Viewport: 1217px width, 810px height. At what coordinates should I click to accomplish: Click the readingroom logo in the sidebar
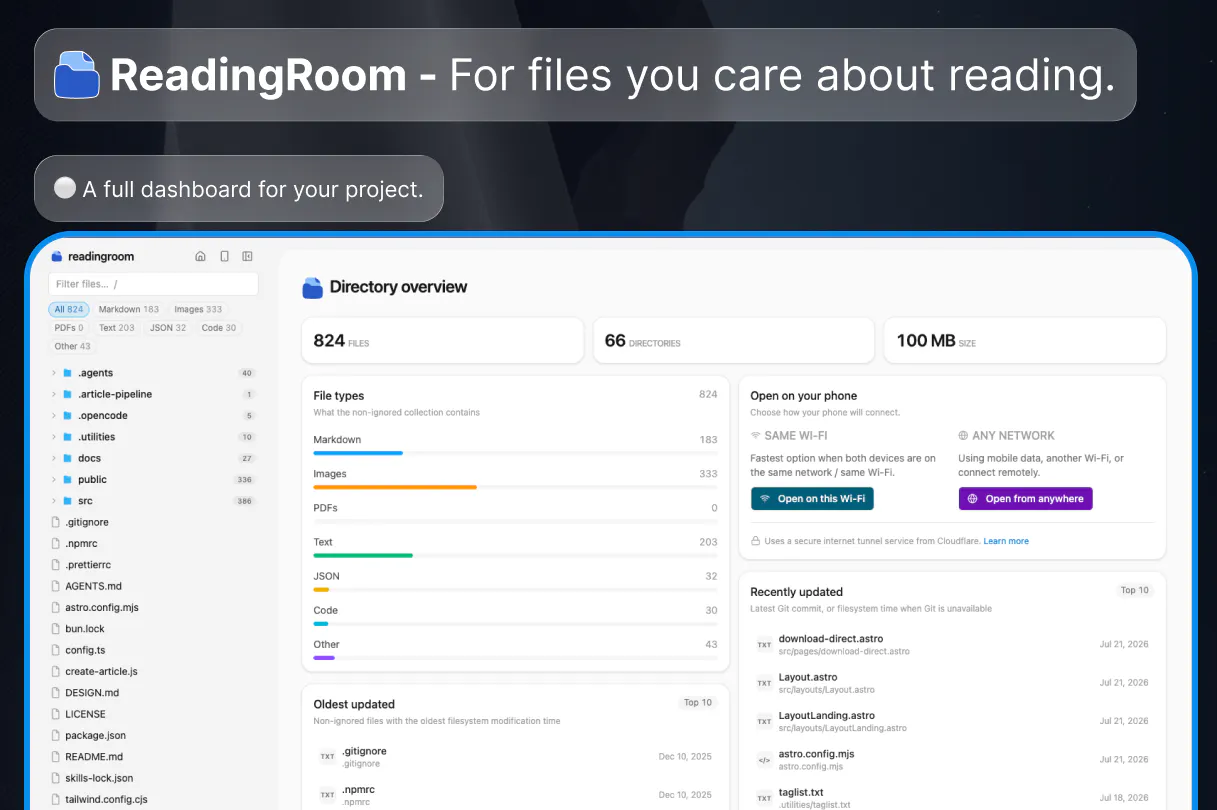coord(57,257)
